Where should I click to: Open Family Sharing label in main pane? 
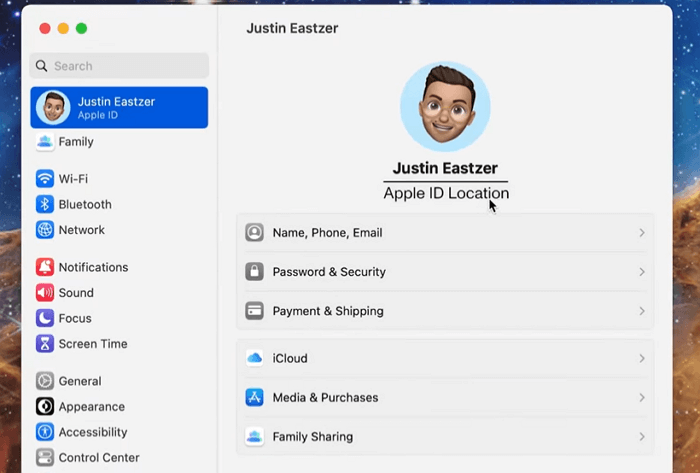pos(312,436)
